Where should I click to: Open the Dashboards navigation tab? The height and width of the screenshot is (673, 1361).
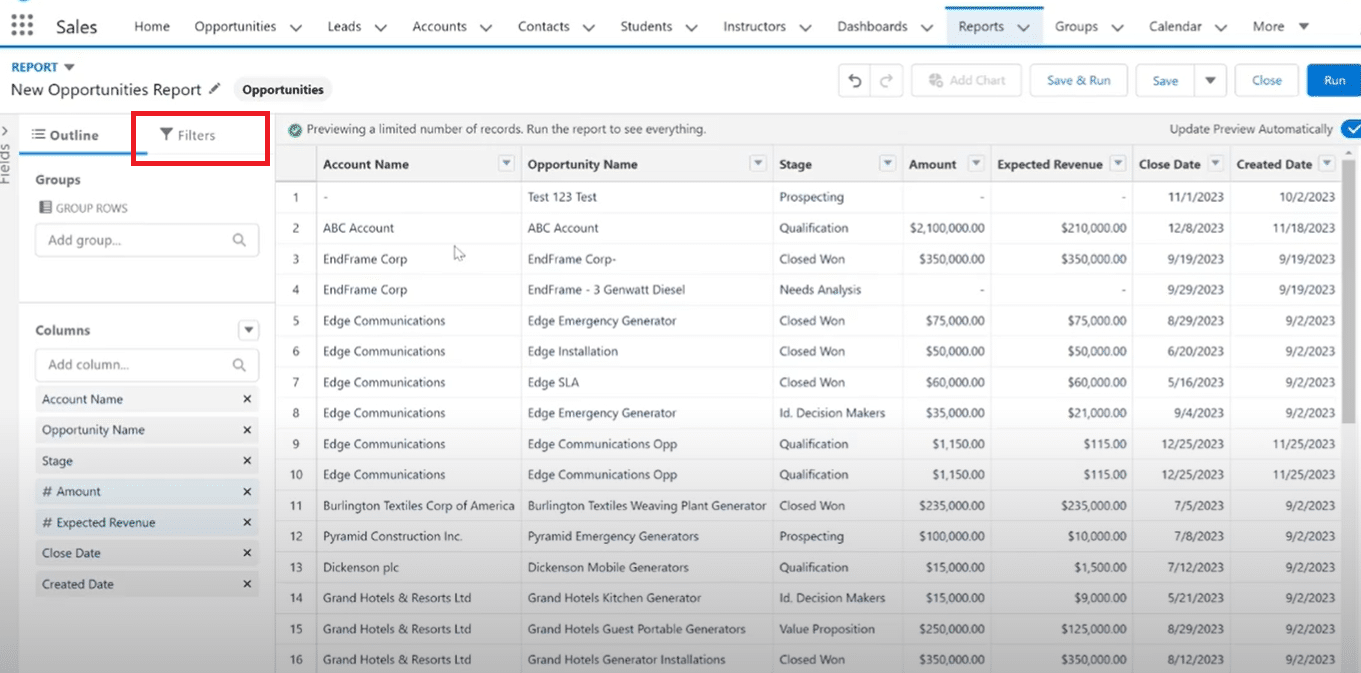click(872, 27)
